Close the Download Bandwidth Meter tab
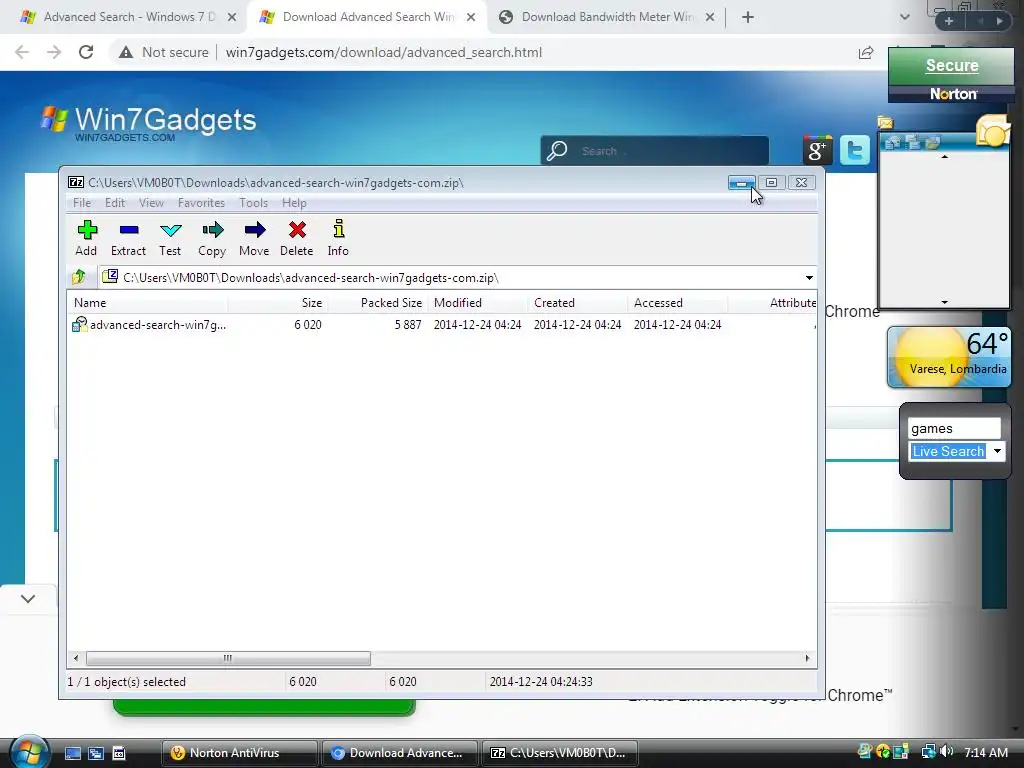The image size is (1024, 768). pyautogui.click(x=710, y=17)
